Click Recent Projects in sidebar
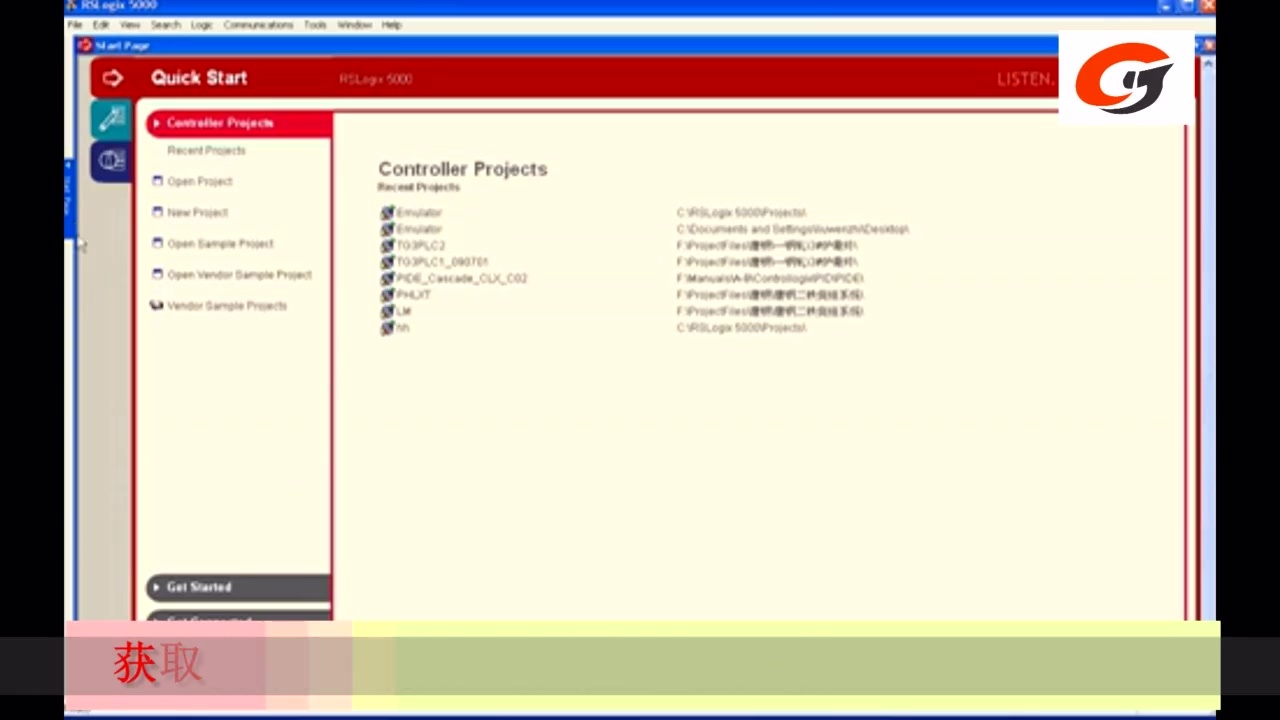Screen dimensions: 1280x720 click(206, 150)
